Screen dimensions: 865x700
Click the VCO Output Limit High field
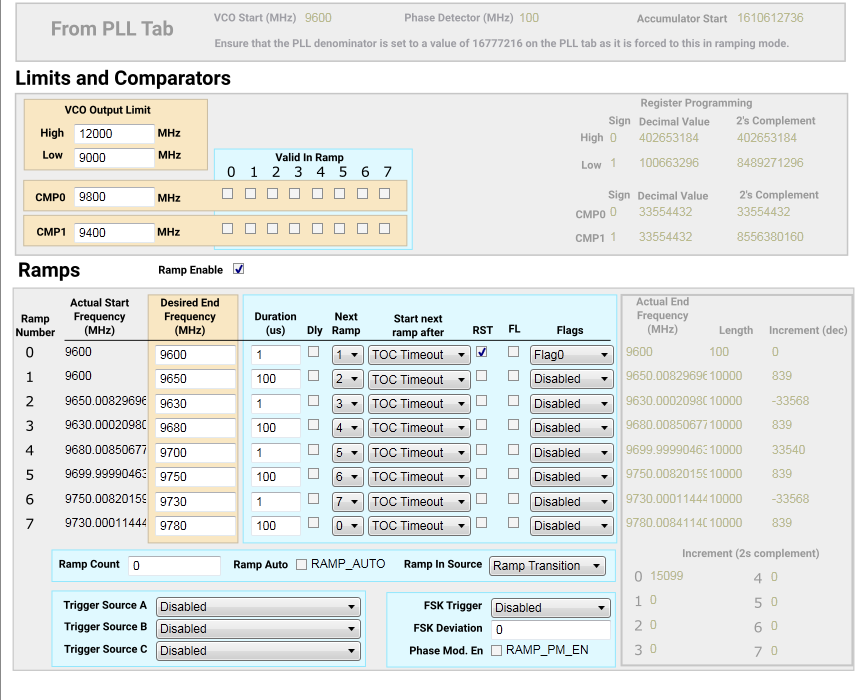click(x=114, y=133)
